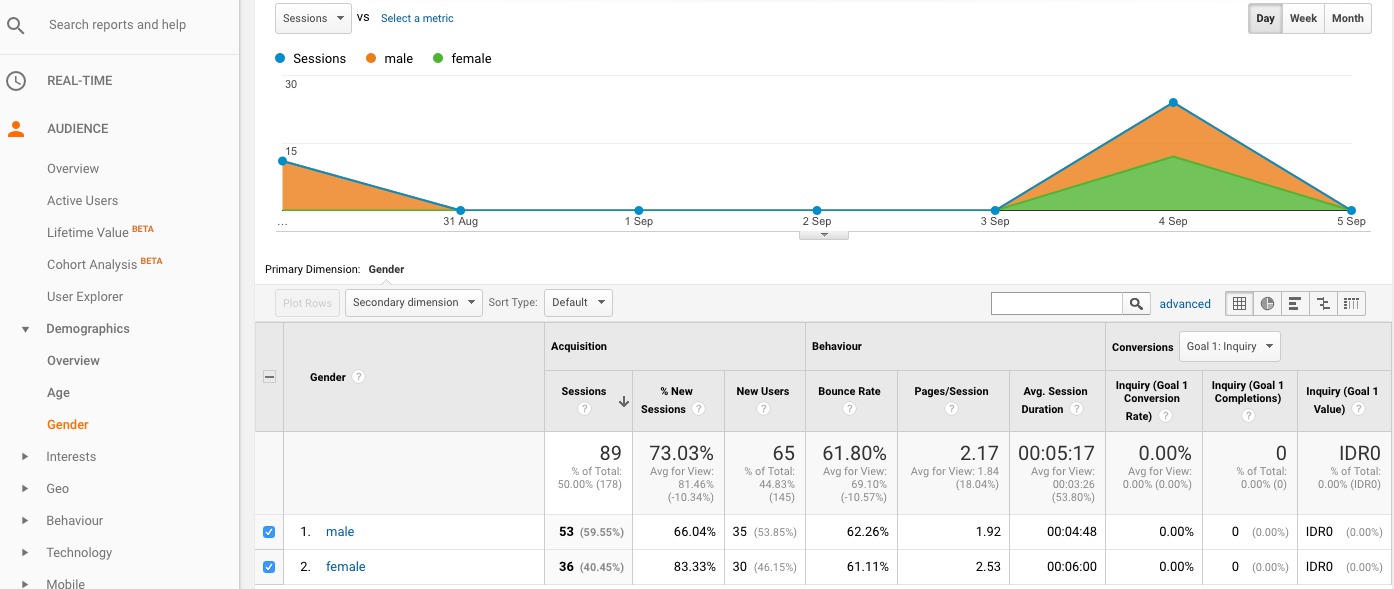Screen dimensions: 1394x589
Task: Click the 4 Sep sessions peak data point
Action: (x=1173, y=103)
